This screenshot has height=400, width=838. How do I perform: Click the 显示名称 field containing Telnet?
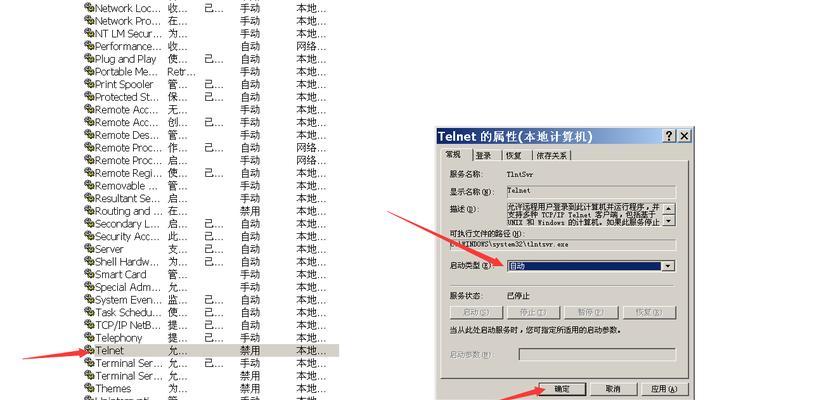[x=591, y=191]
